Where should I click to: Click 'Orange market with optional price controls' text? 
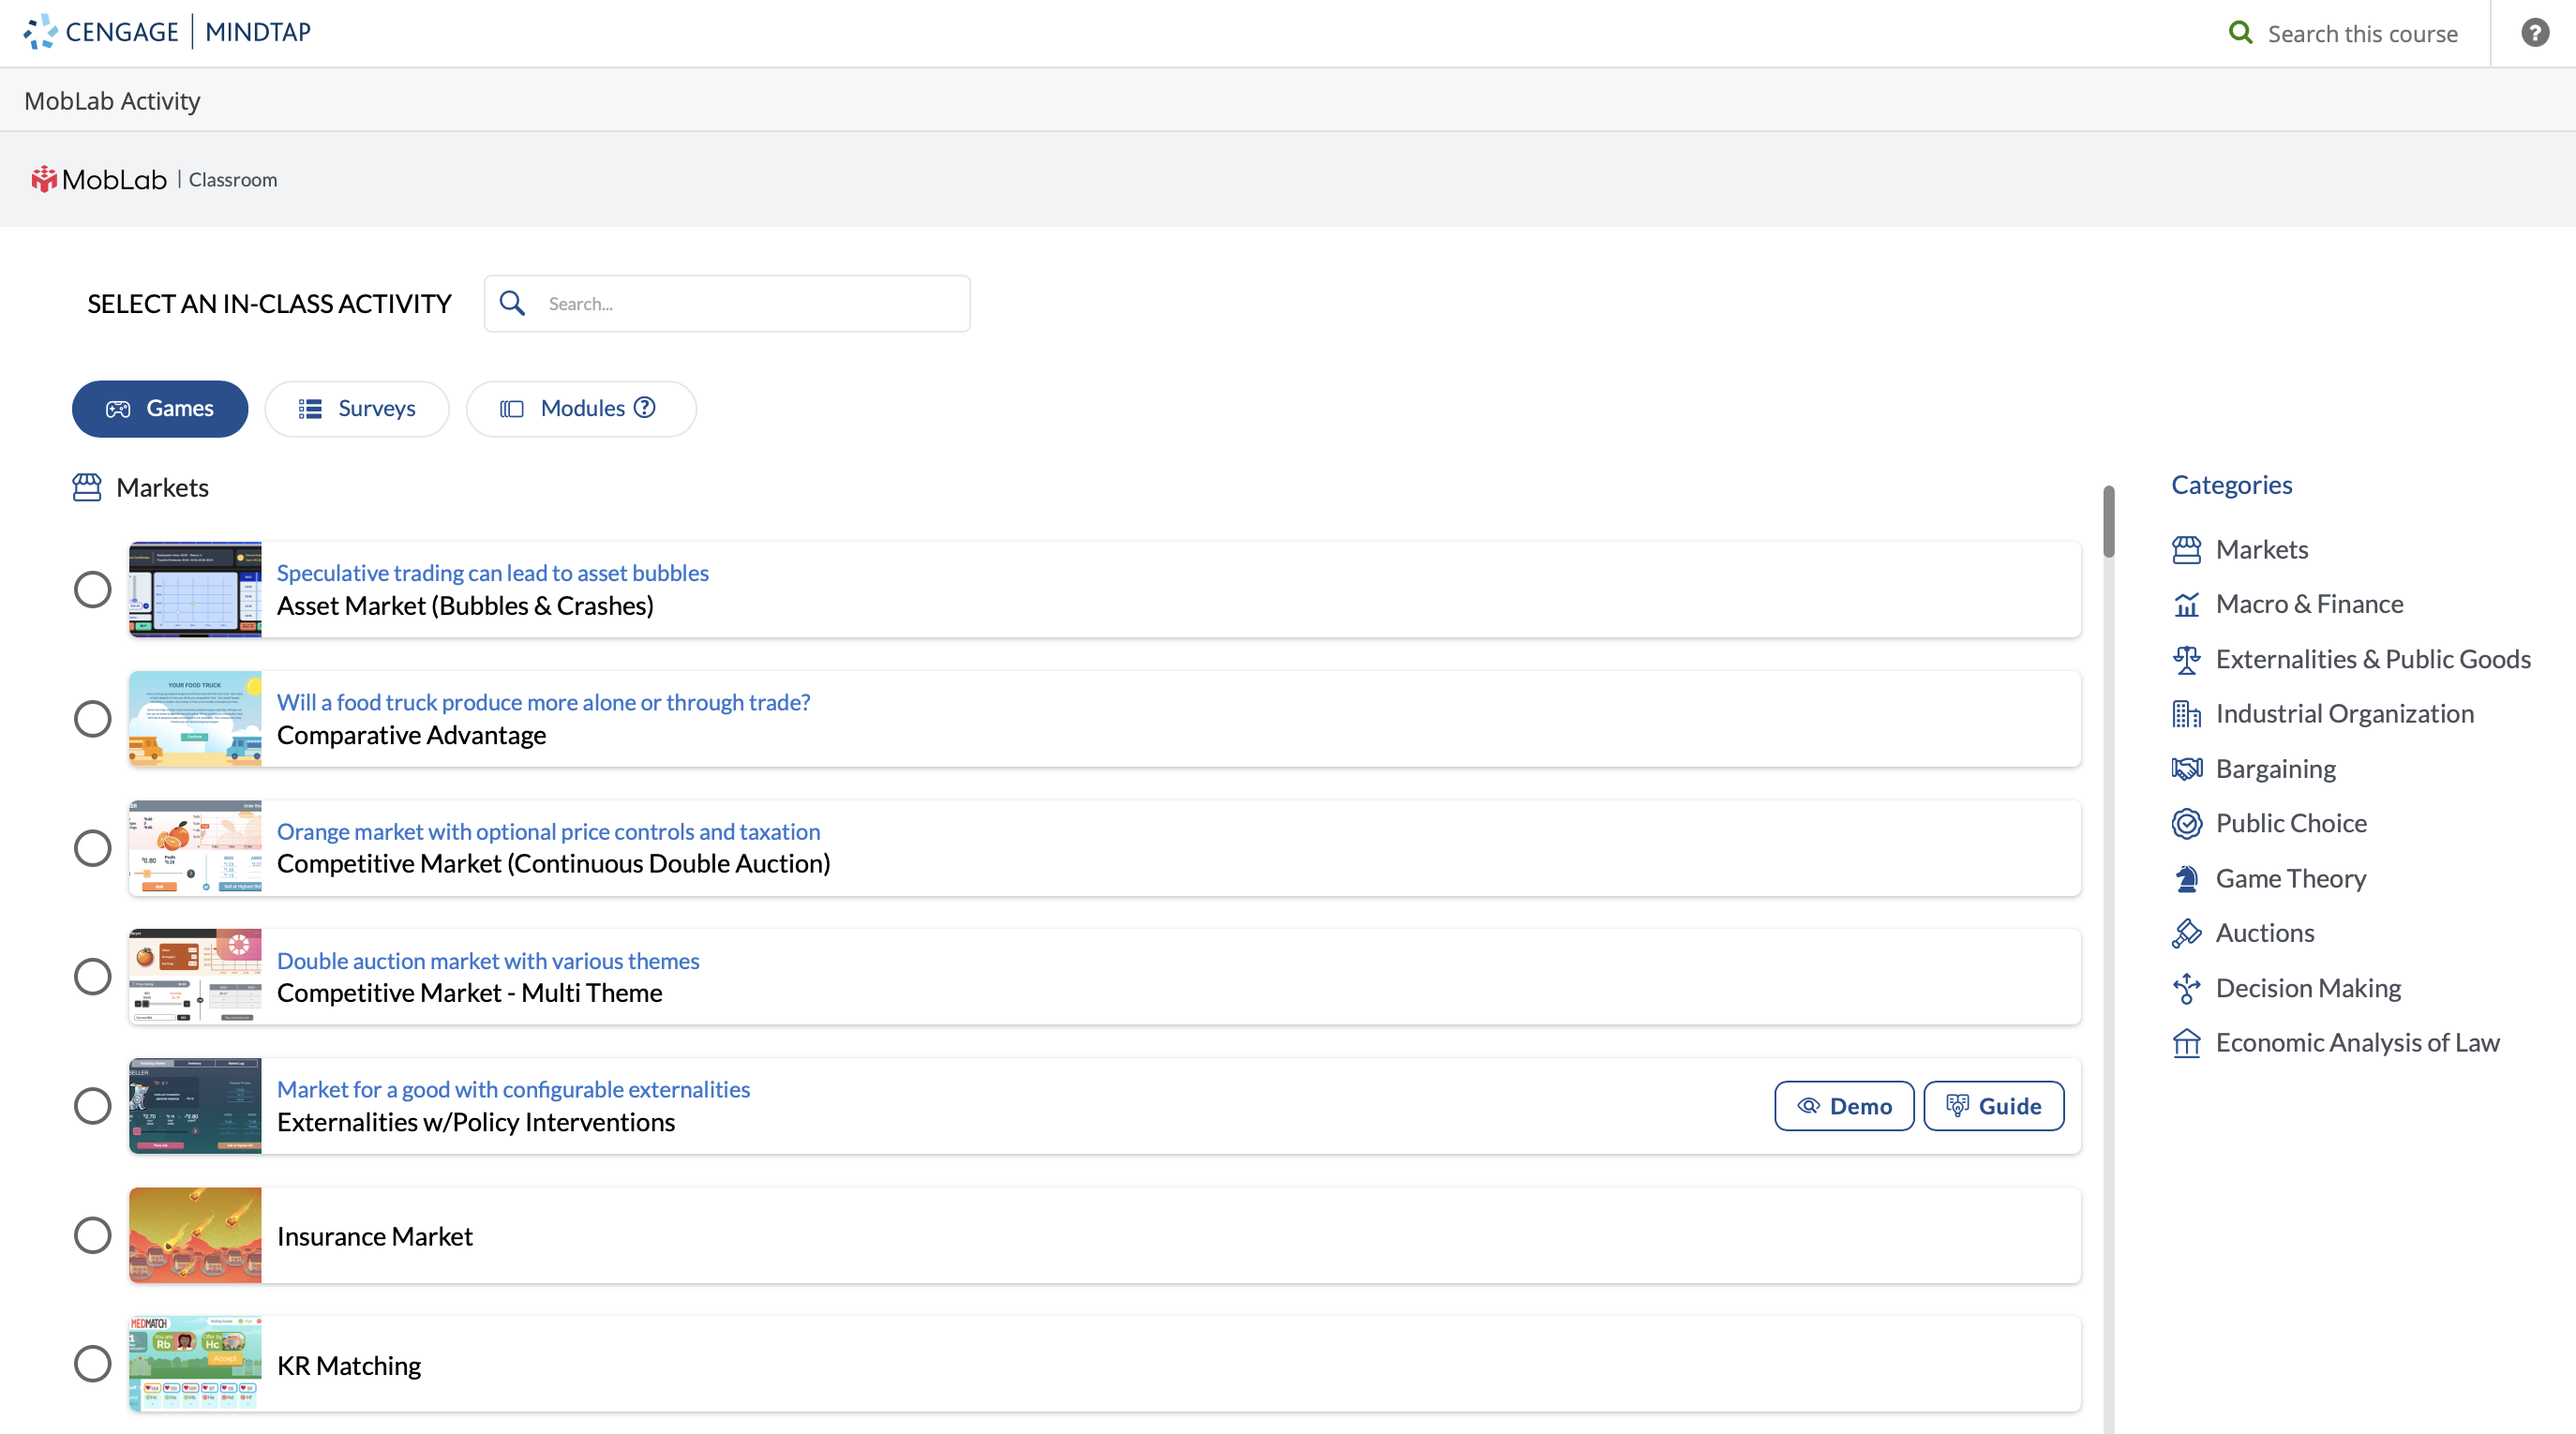pyautogui.click(x=548, y=831)
